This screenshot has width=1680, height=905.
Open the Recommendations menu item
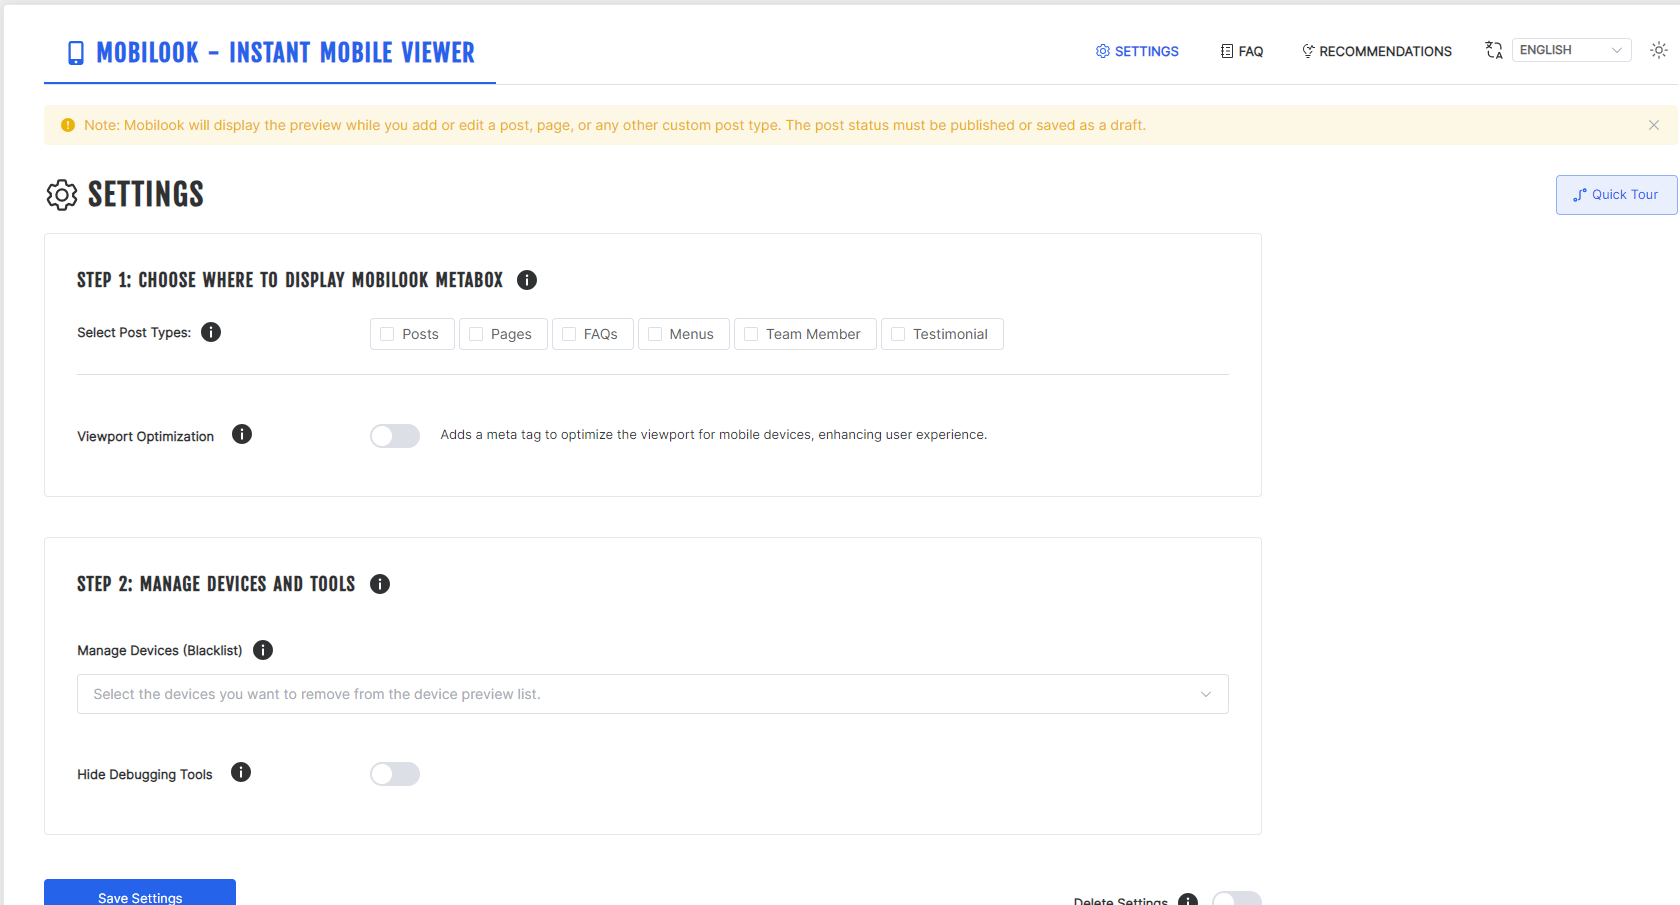tap(1377, 51)
